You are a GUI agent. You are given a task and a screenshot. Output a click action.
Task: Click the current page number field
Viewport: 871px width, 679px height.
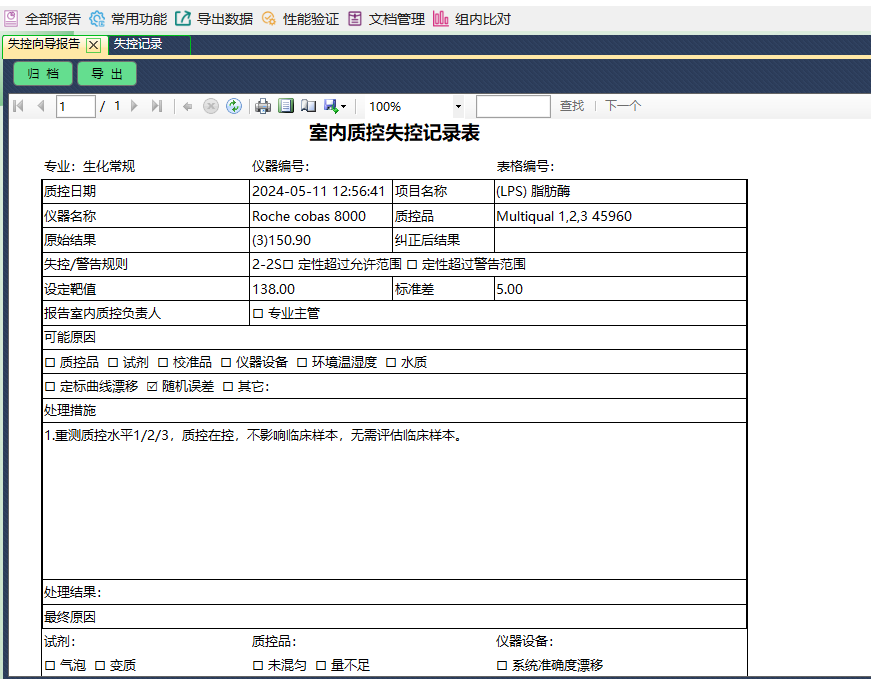(x=75, y=106)
